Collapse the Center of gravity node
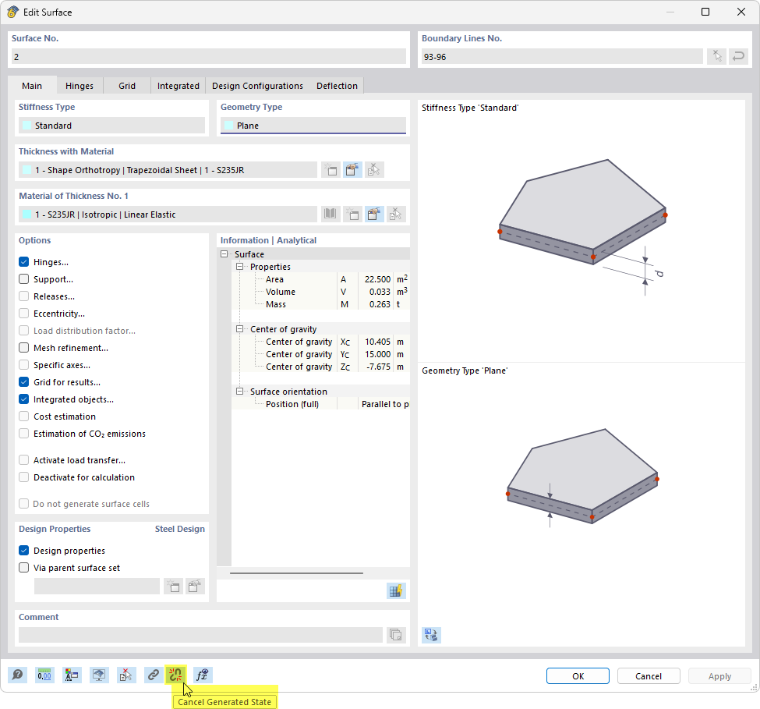This screenshot has width=760, height=709. click(x=239, y=329)
